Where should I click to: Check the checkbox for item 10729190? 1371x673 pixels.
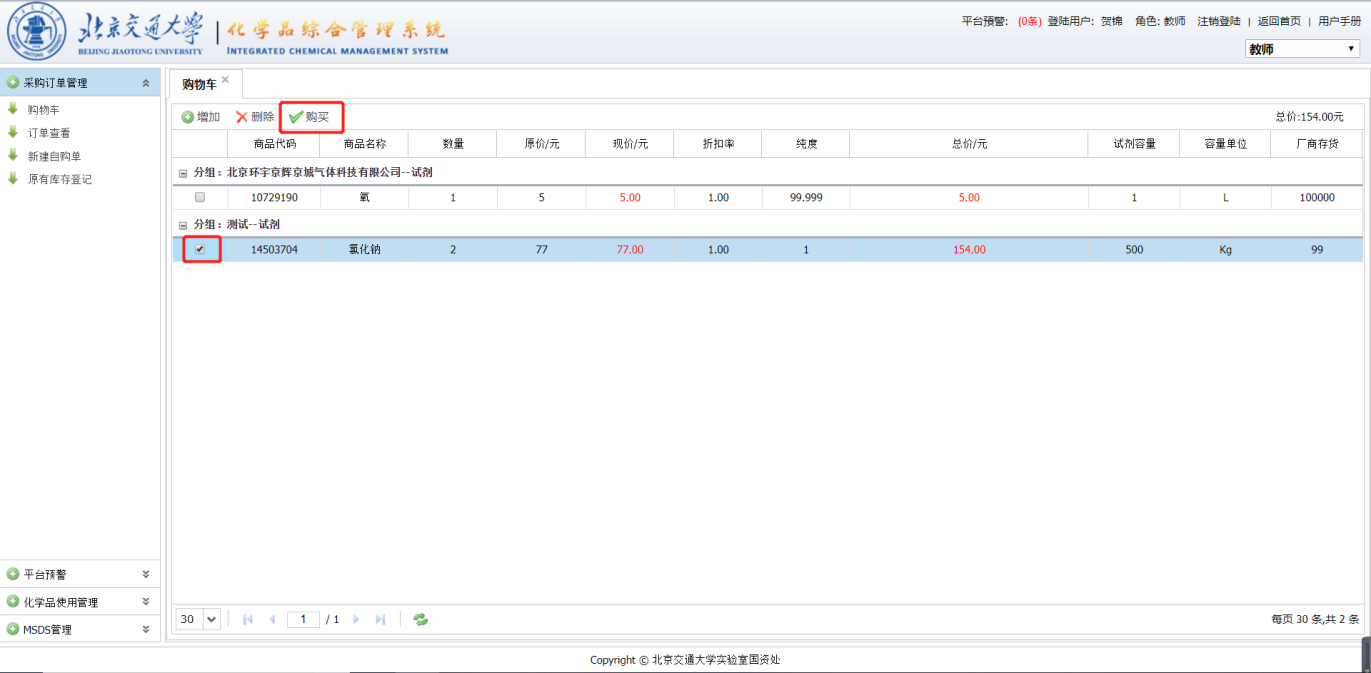coord(200,197)
